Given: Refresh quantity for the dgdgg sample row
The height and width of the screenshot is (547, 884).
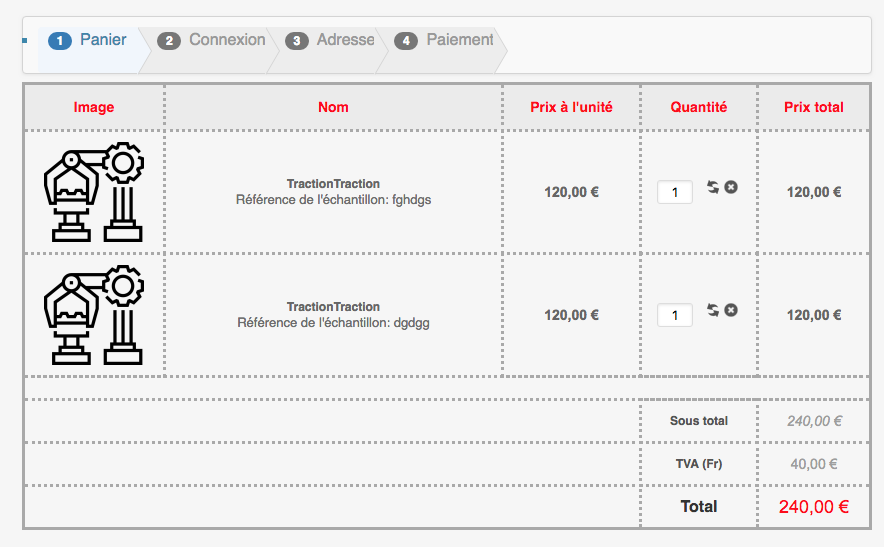Looking at the screenshot, I should 713,310.
